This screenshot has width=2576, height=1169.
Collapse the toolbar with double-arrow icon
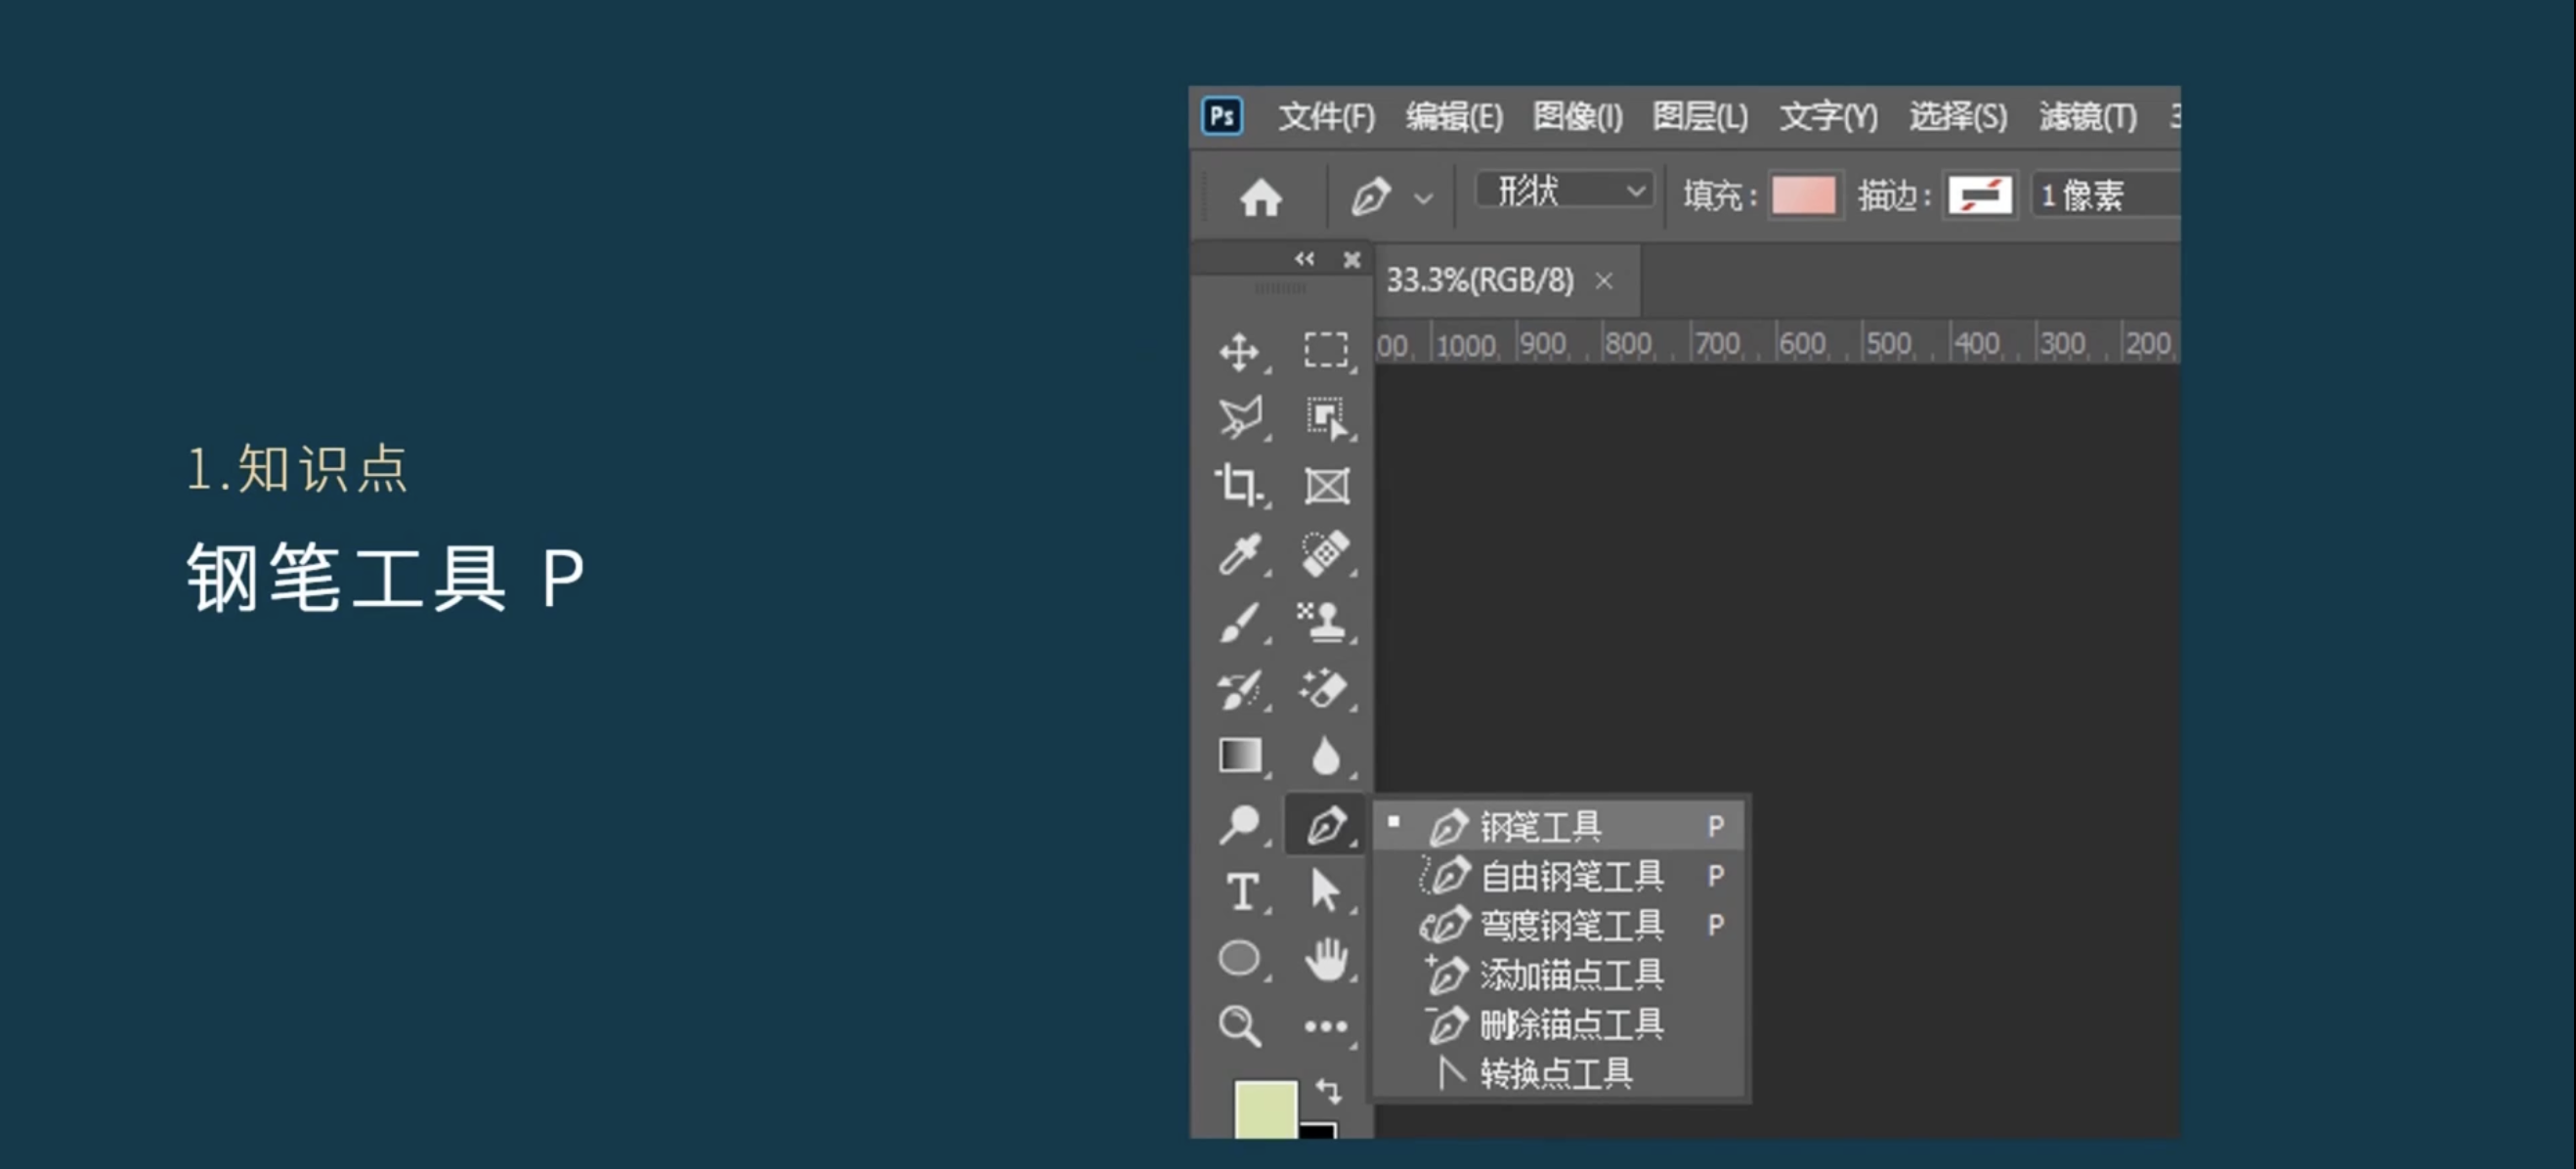tap(1304, 259)
